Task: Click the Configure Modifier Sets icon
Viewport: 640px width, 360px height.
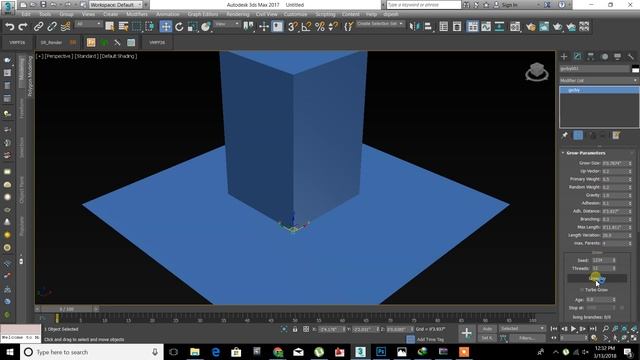Action: click(x=616, y=136)
